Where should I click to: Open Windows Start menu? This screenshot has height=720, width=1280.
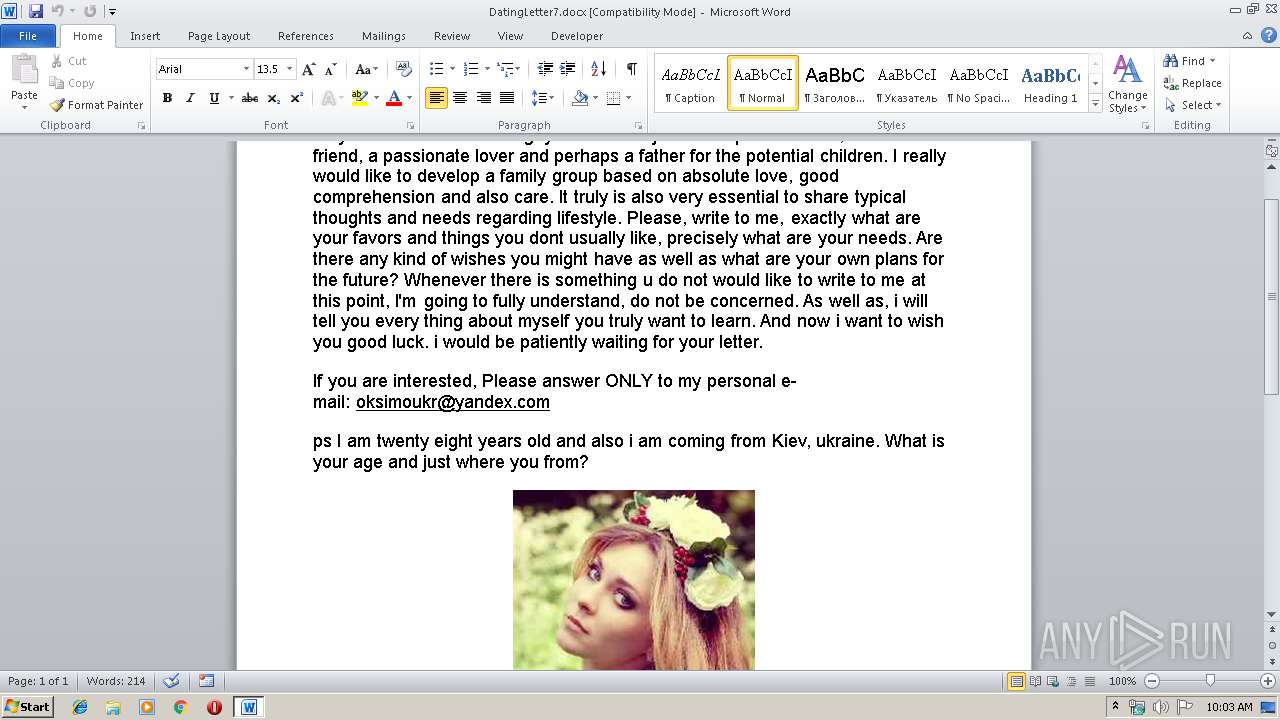click(x=27, y=707)
